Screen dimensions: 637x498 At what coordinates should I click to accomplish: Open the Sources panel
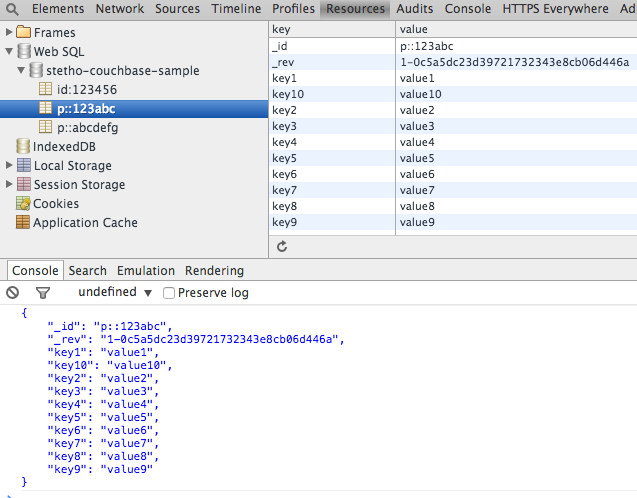(x=177, y=9)
